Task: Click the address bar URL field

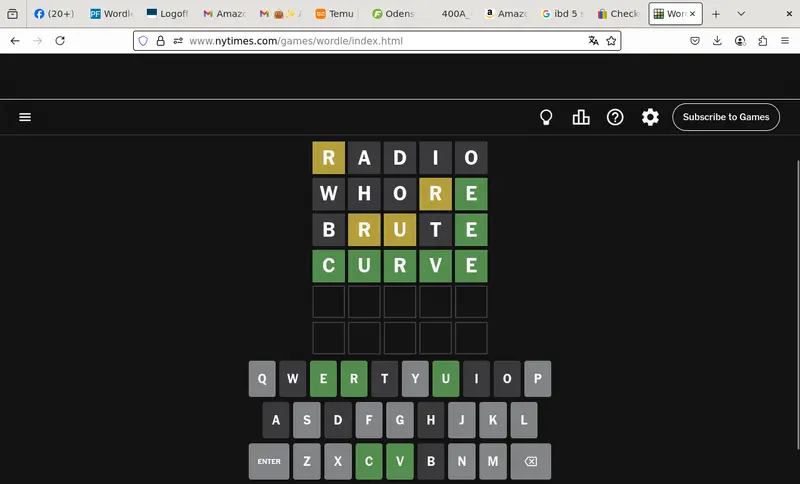Action: pyautogui.click(x=377, y=41)
